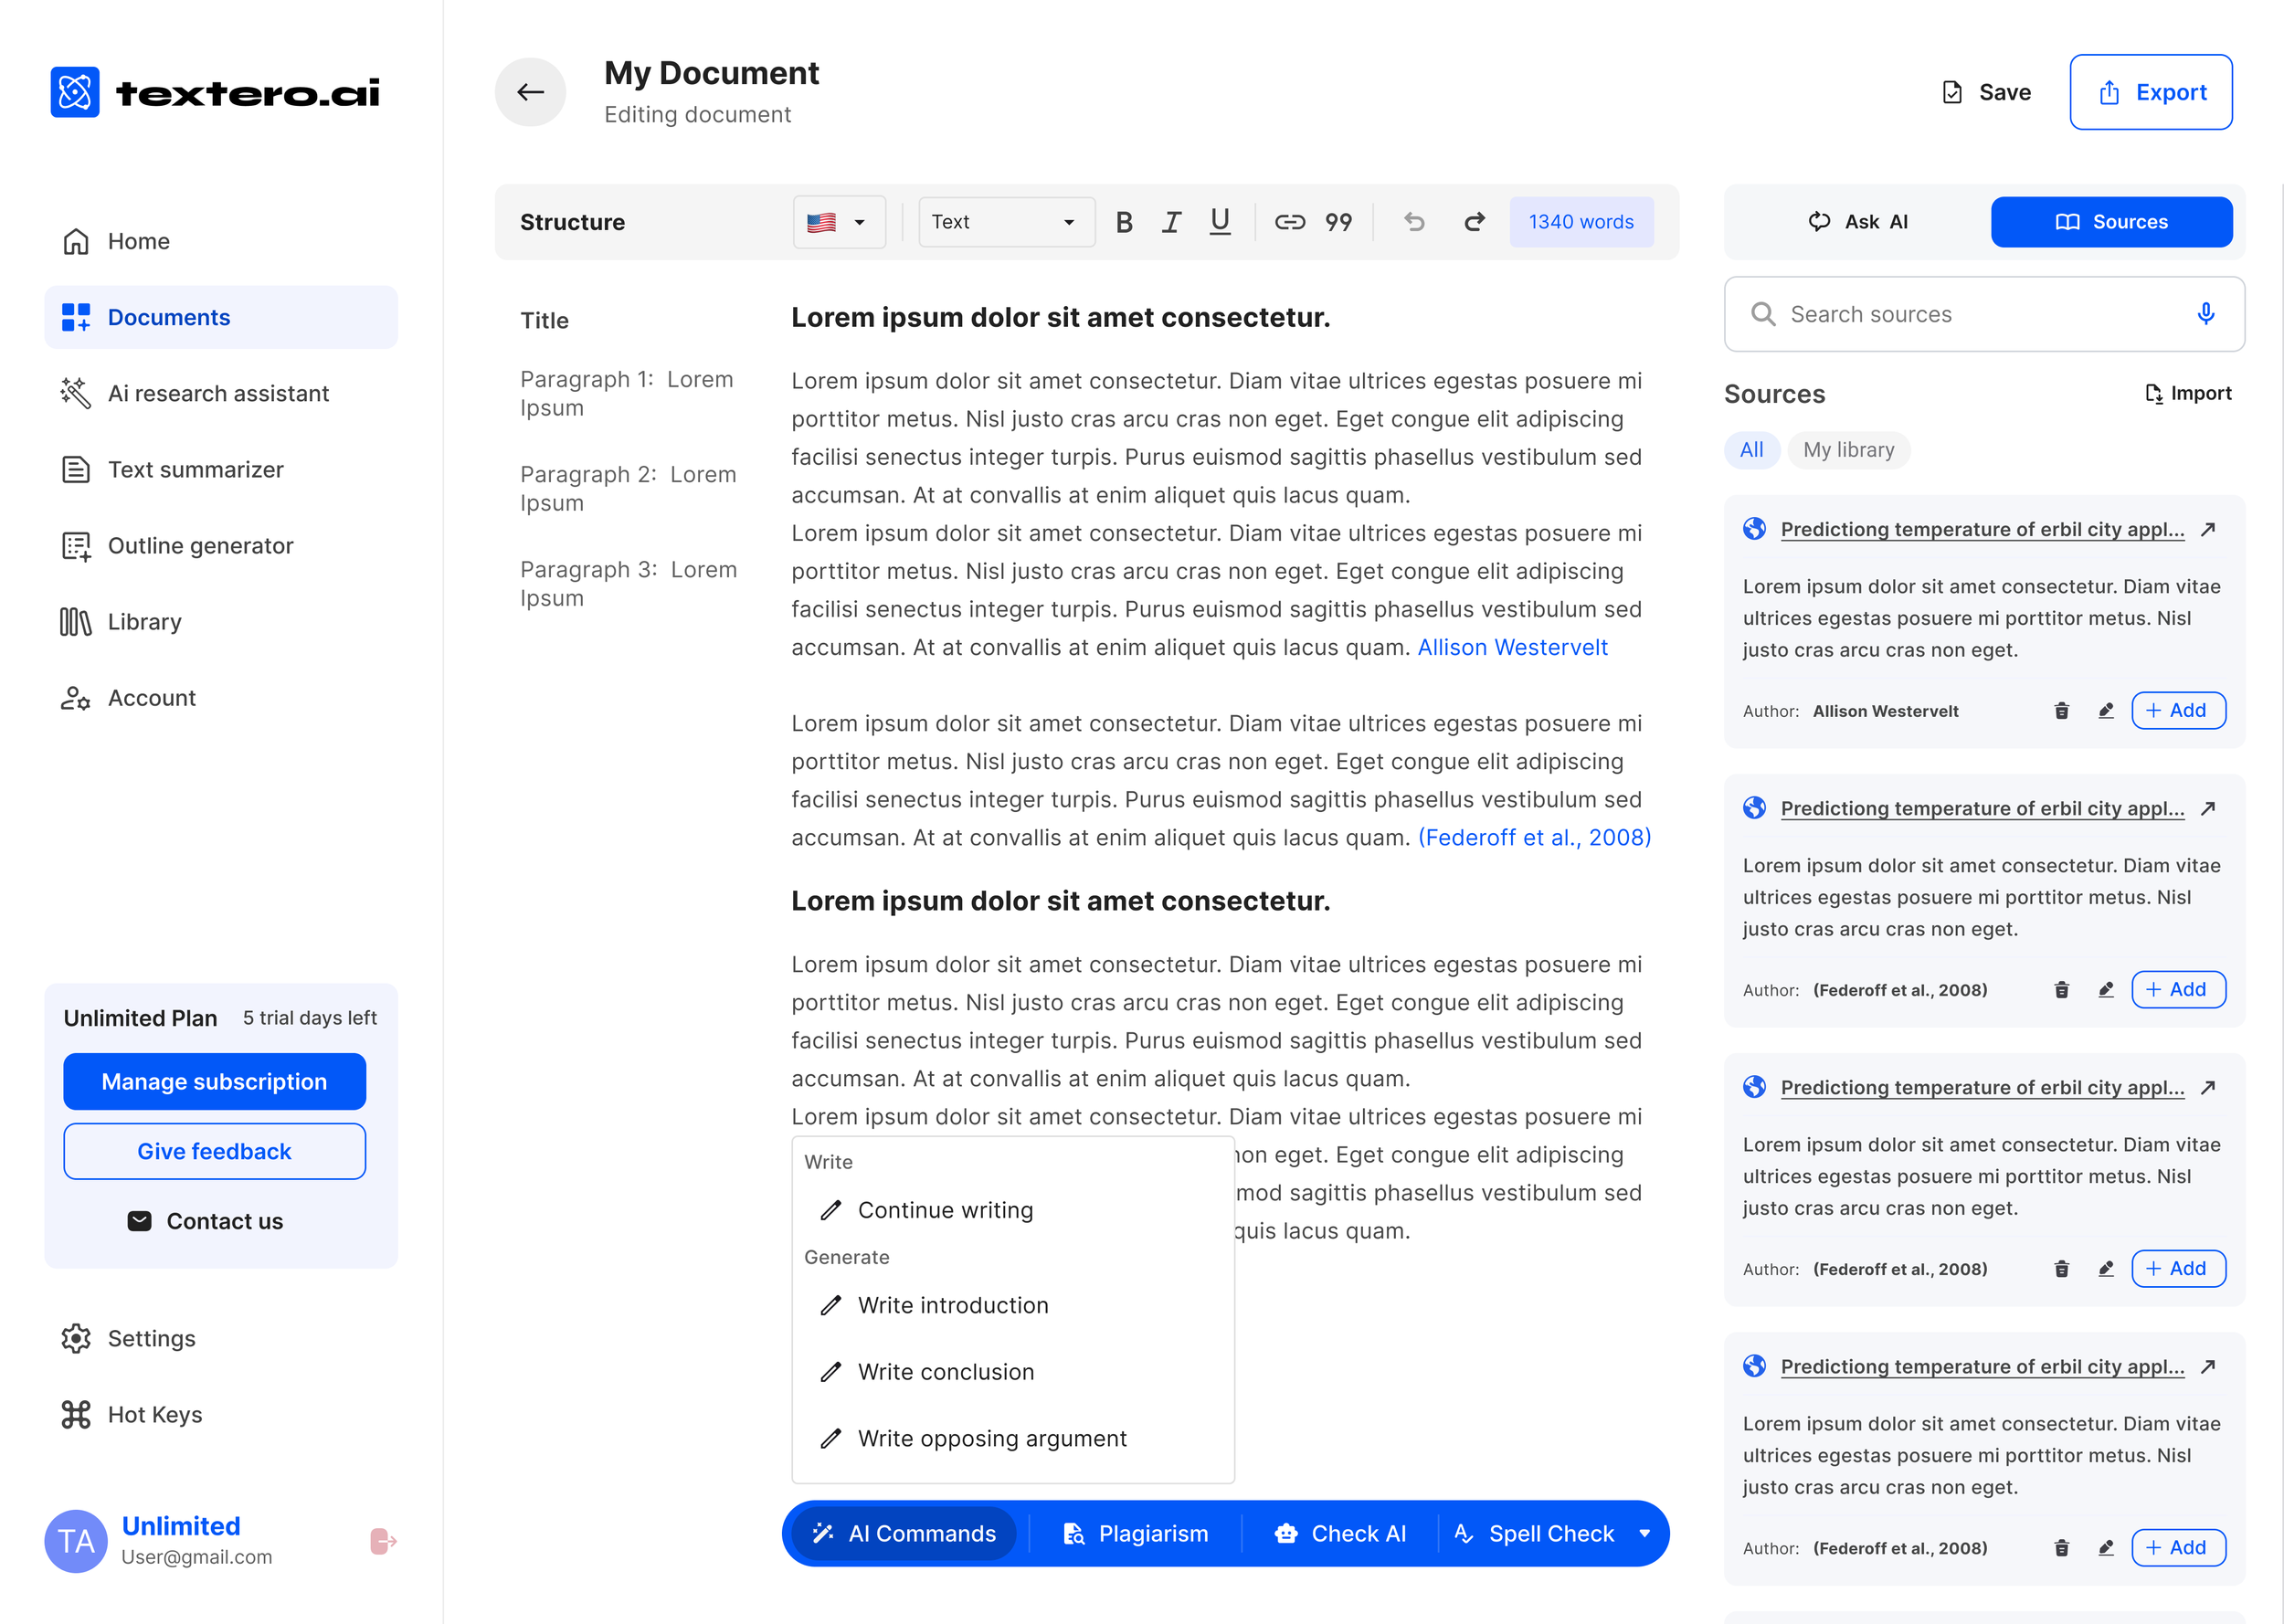Select the My library filter
Image resolution: width=2284 pixels, height=1624 pixels.
(1848, 450)
